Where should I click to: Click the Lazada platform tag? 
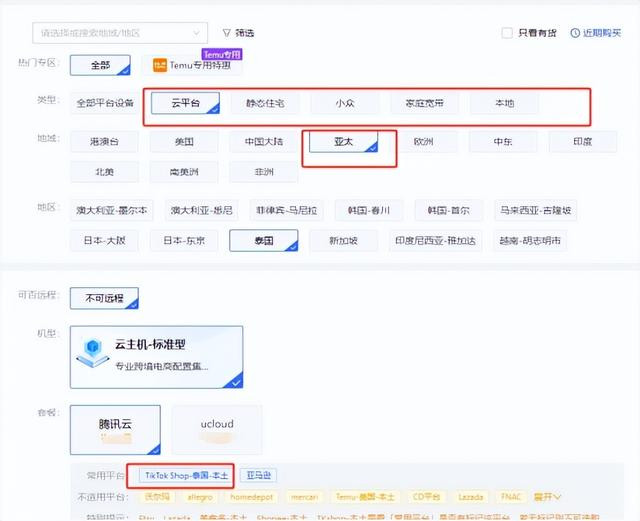click(x=471, y=497)
